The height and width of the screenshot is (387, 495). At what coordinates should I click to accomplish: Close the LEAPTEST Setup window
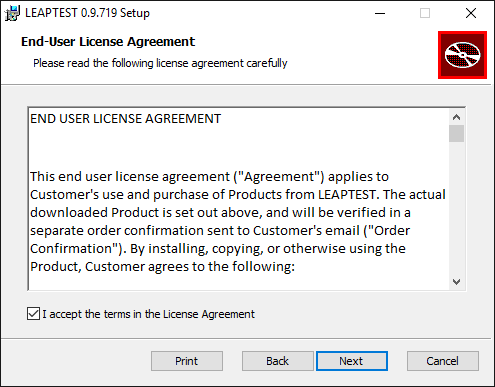[x=471, y=13]
